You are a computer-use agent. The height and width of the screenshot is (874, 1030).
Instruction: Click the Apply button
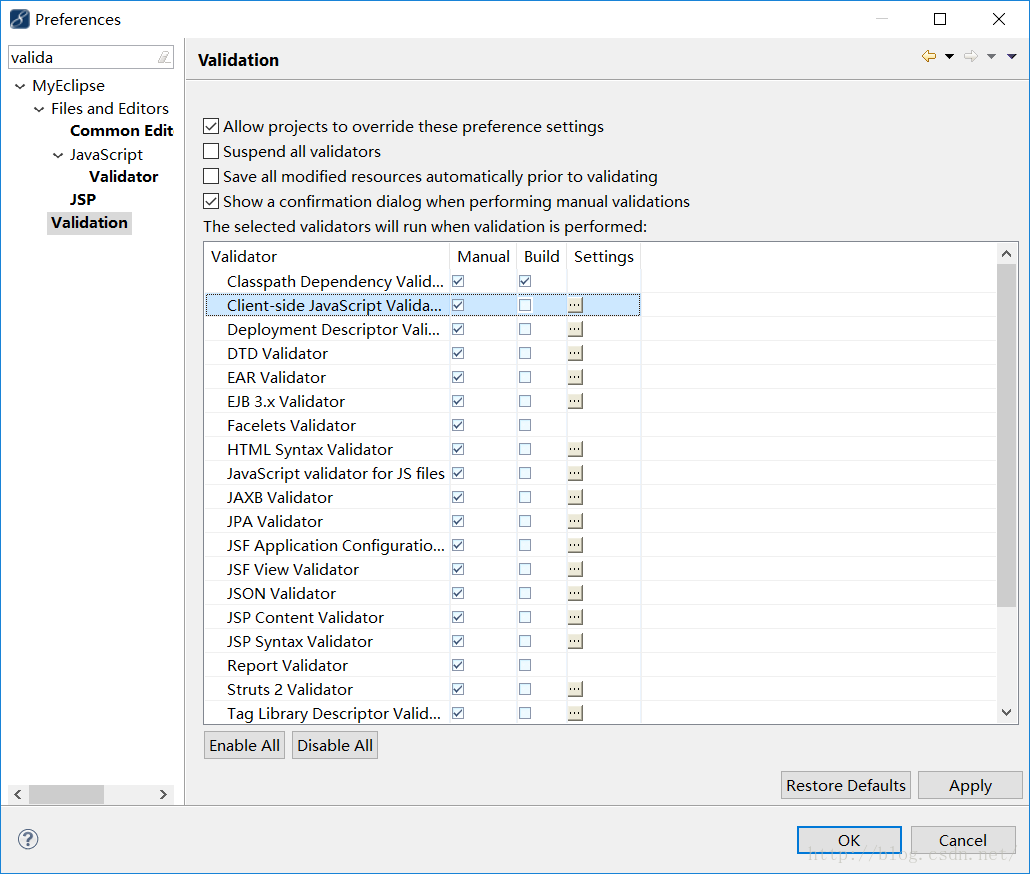point(970,785)
